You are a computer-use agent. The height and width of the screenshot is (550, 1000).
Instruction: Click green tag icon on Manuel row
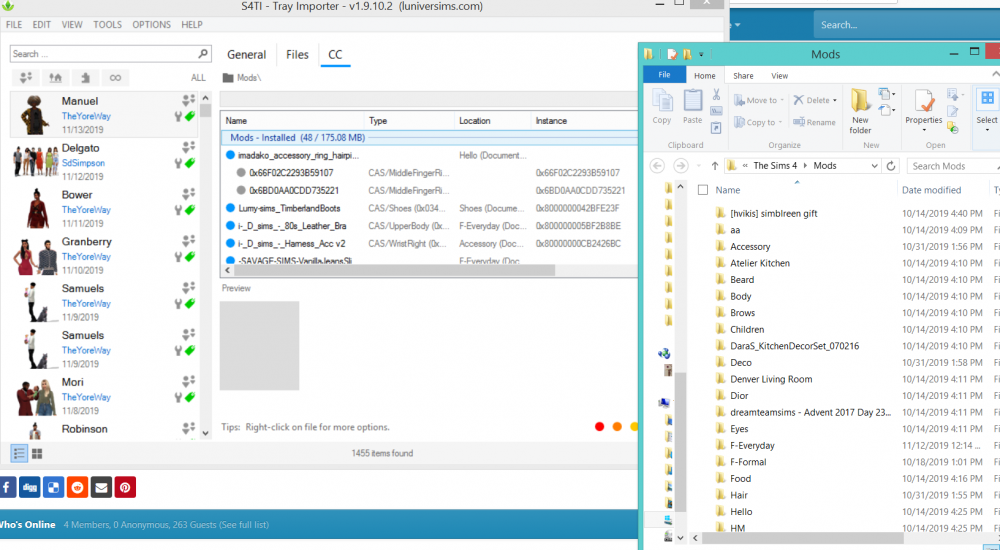(189, 117)
